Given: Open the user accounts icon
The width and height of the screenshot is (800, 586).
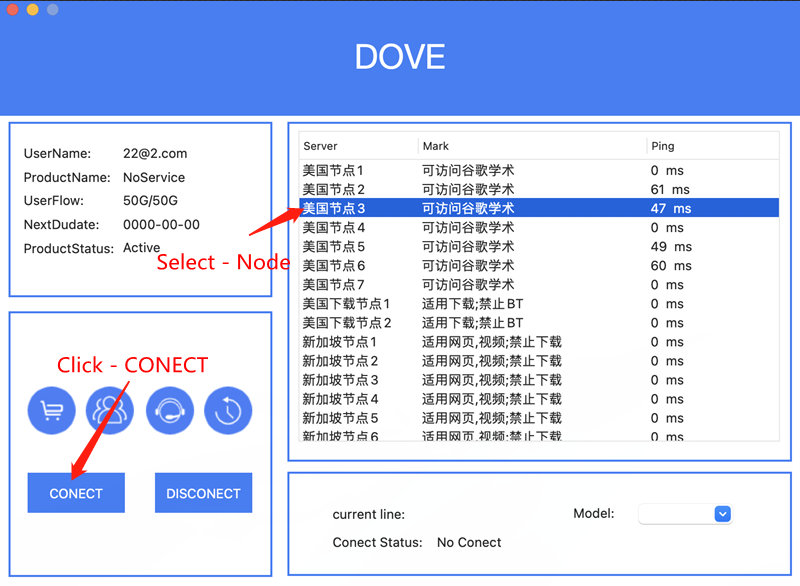Looking at the screenshot, I should point(110,411).
